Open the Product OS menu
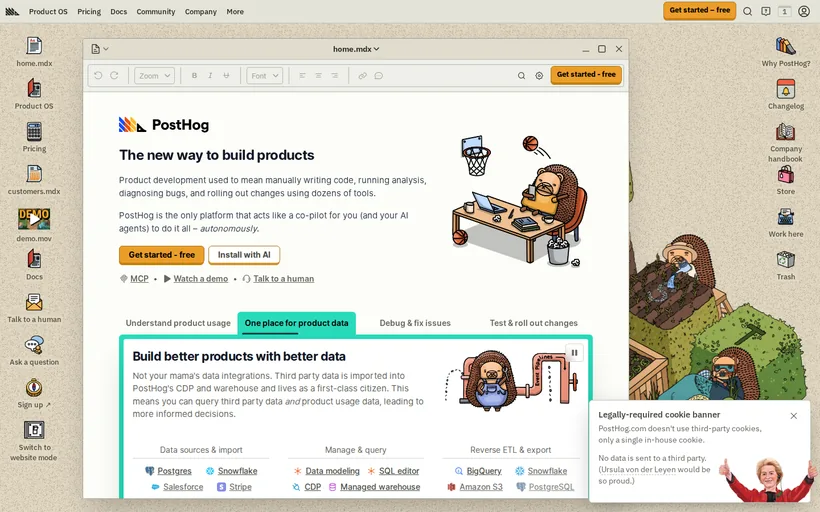 tap(48, 12)
